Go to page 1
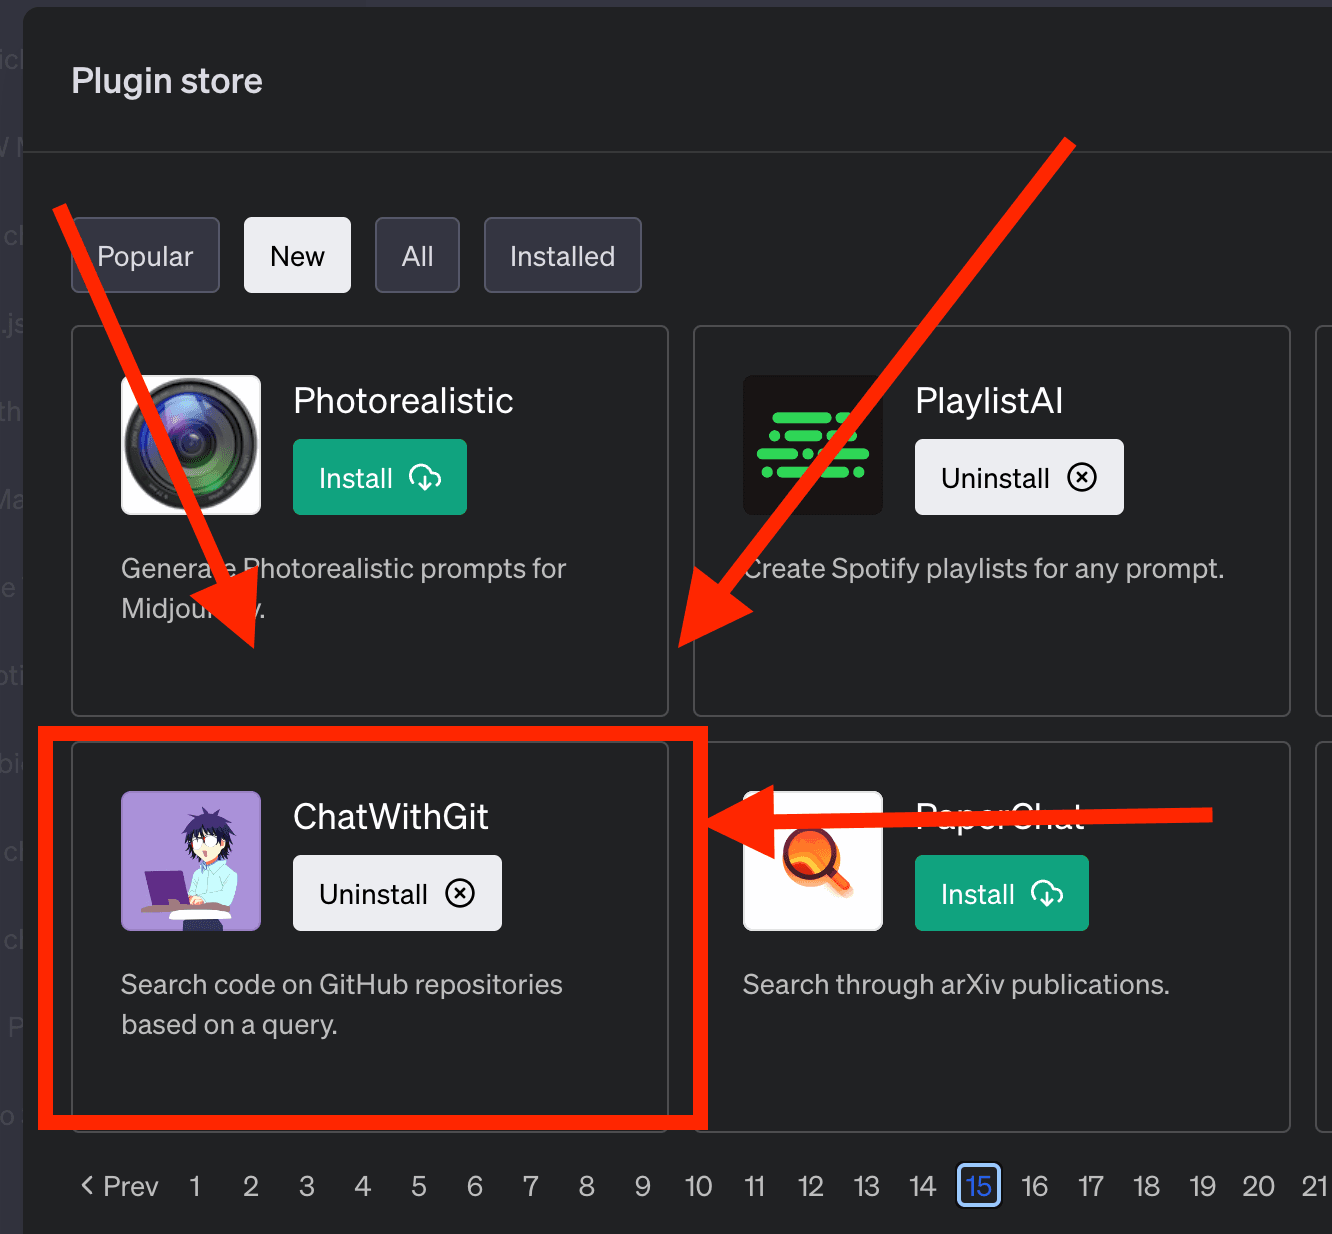 click(195, 1186)
